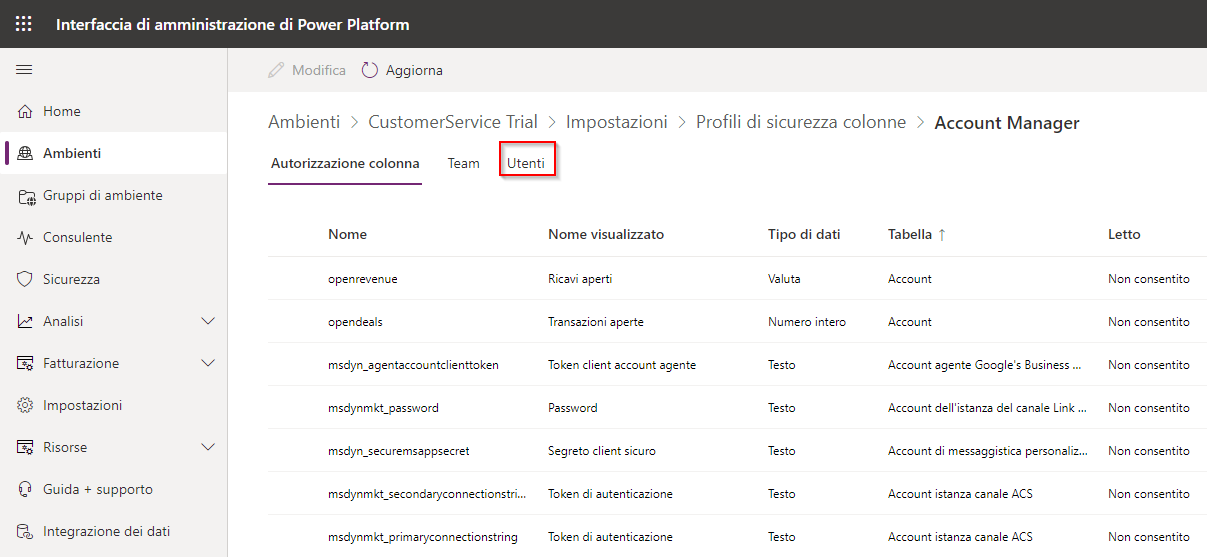The image size is (1207, 557).
Task: Click the Valuta data type cell
Action: point(784,279)
